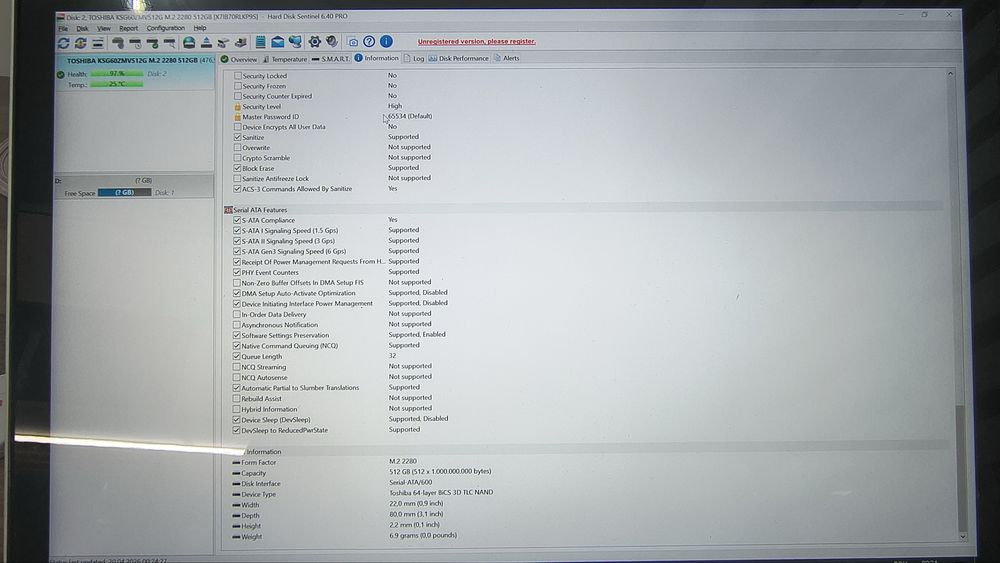Toggle the Queue Length checkbox
Screen dimensions: 1000x563
237,356
